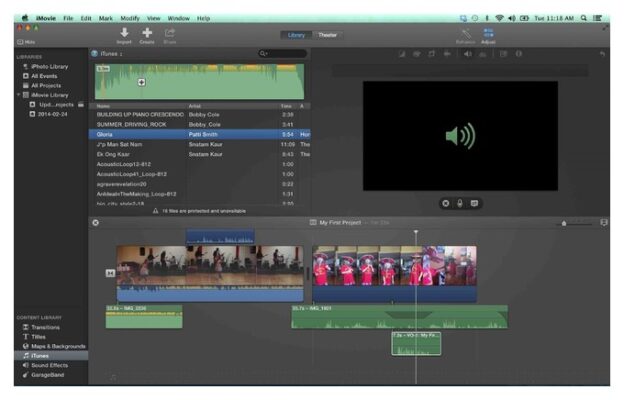
Task: Open voiceover options button
Action: (474, 203)
